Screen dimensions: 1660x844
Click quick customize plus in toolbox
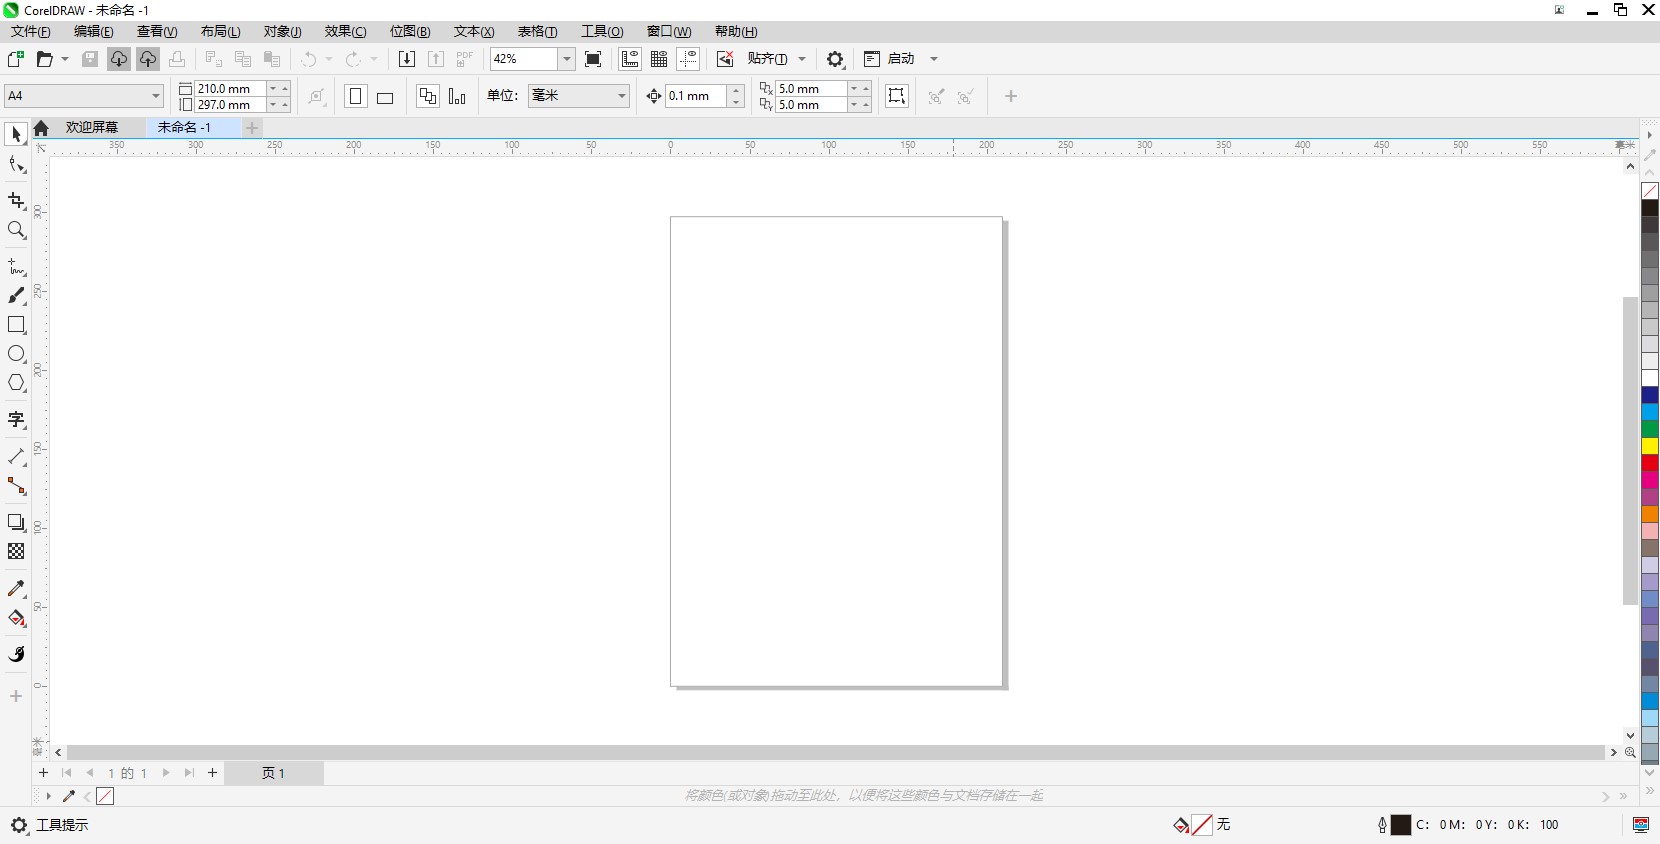pos(16,696)
